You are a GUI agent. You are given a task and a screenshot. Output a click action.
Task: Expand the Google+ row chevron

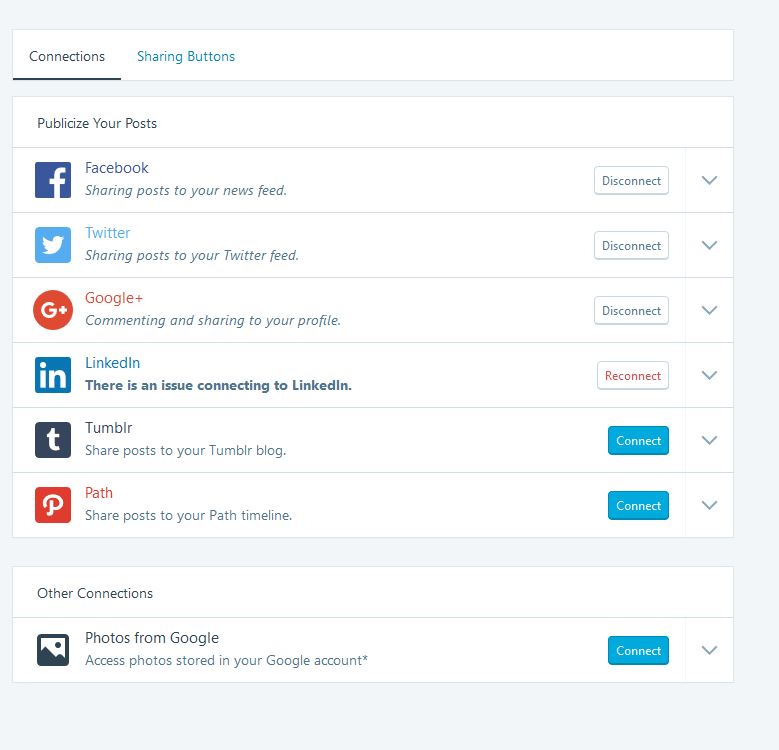coord(709,310)
